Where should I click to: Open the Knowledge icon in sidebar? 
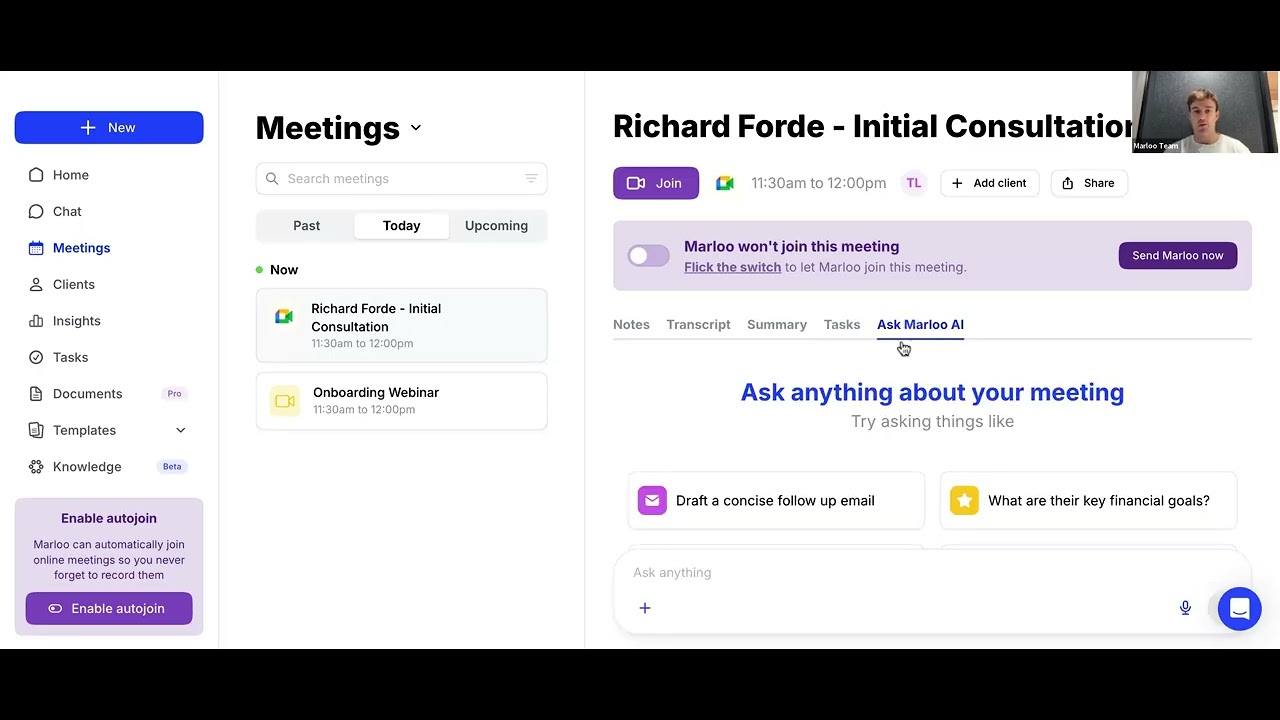pos(36,467)
